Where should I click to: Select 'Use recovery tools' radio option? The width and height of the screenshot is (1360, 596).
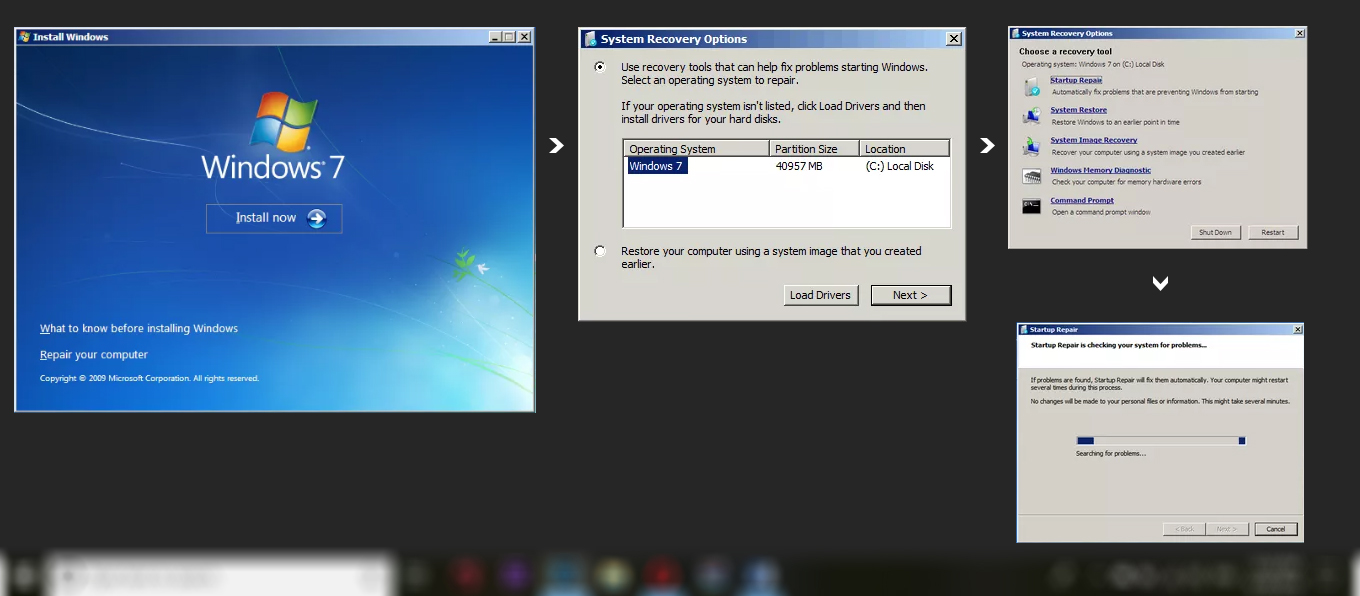[600, 67]
